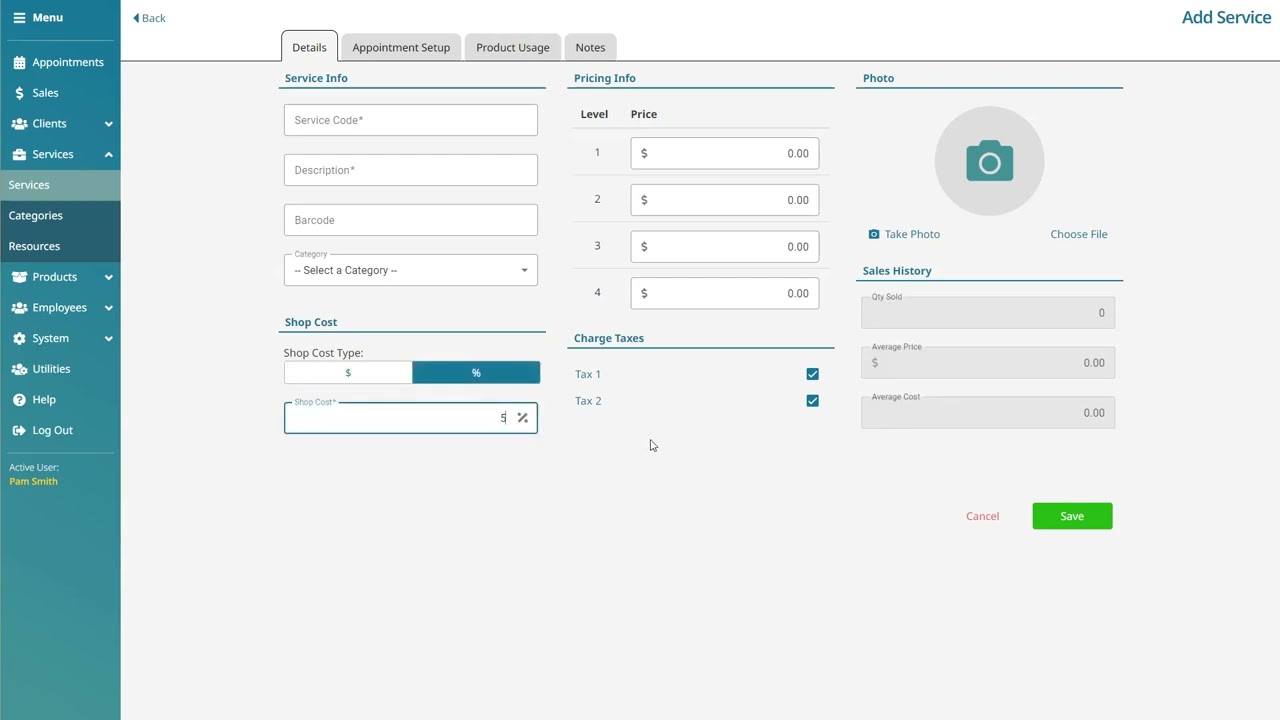This screenshot has height=720, width=1280.
Task: Click the Clients people icon
Action: click(x=19, y=124)
